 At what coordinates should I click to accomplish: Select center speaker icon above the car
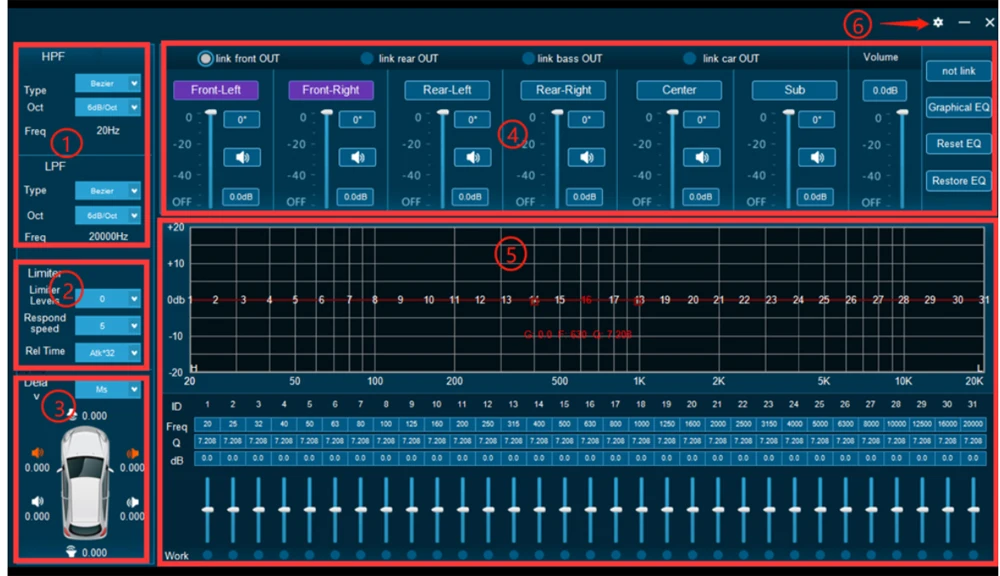pos(73,415)
